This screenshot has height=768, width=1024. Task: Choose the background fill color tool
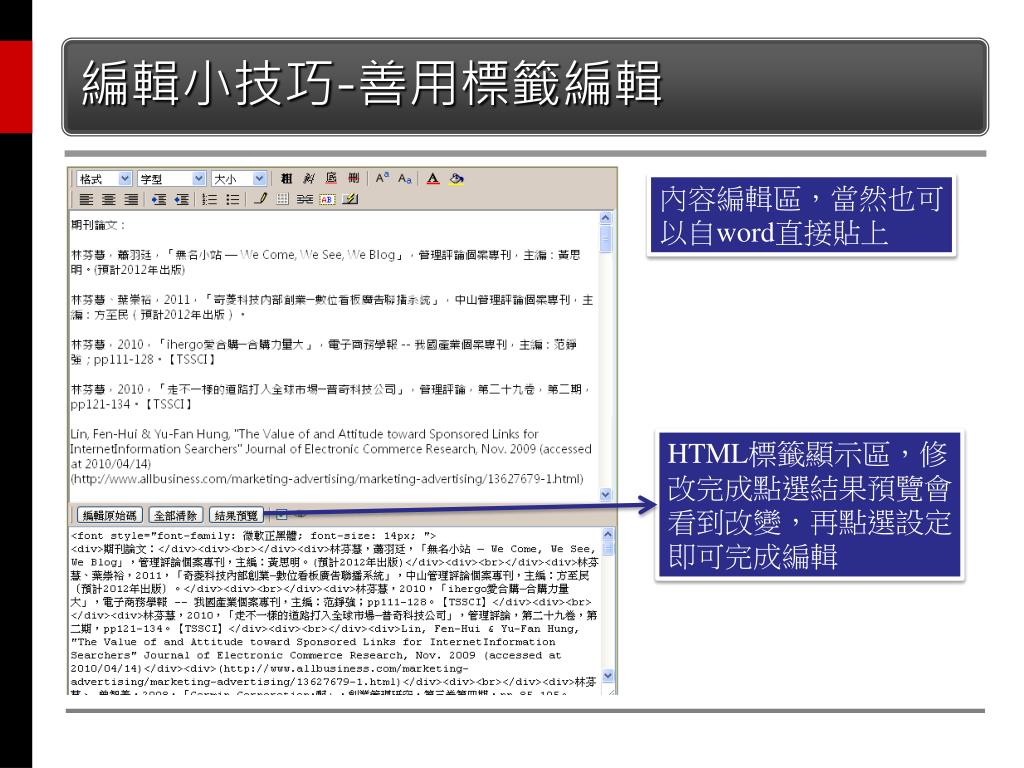pos(456,178)
